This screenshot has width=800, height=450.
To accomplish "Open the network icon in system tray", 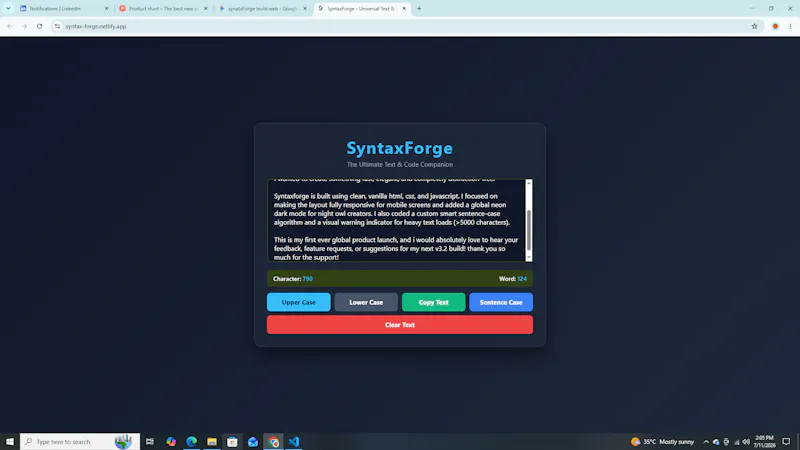I will (736, 442).
